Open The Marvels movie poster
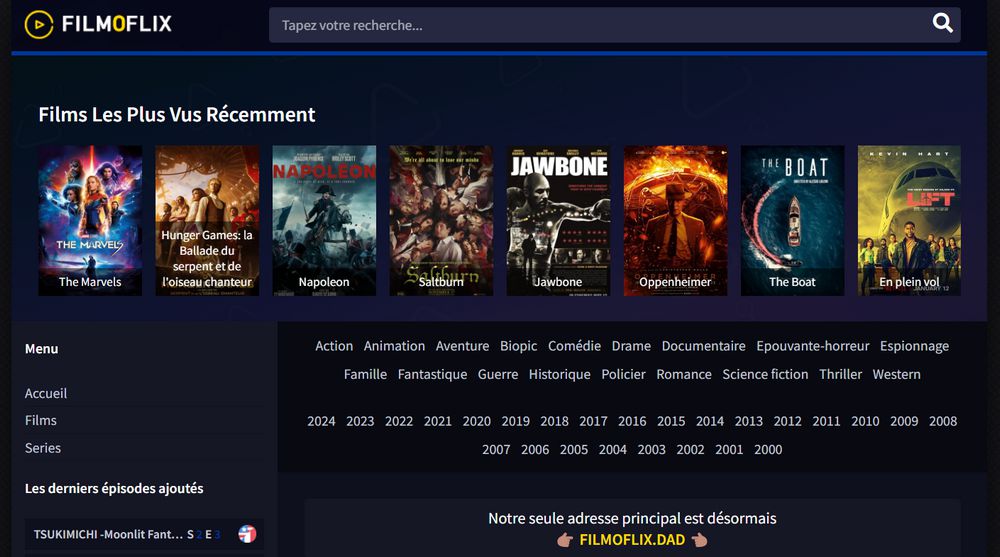Image resolution: width=1000 pixels, height=557 pixels. click(90, 220)
